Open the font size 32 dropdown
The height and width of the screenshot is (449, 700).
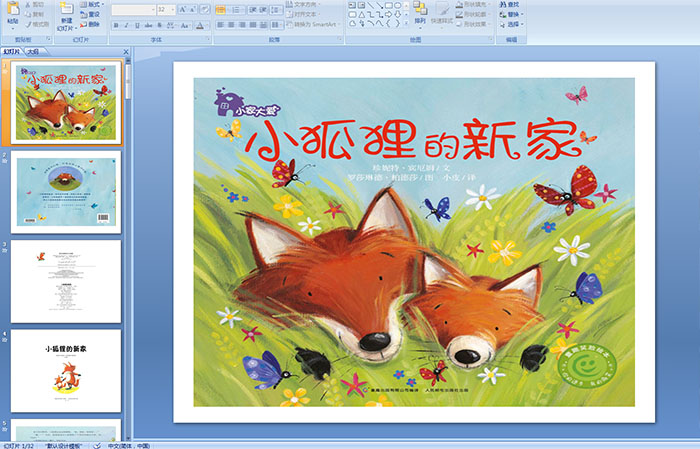(x=166, y=10)
